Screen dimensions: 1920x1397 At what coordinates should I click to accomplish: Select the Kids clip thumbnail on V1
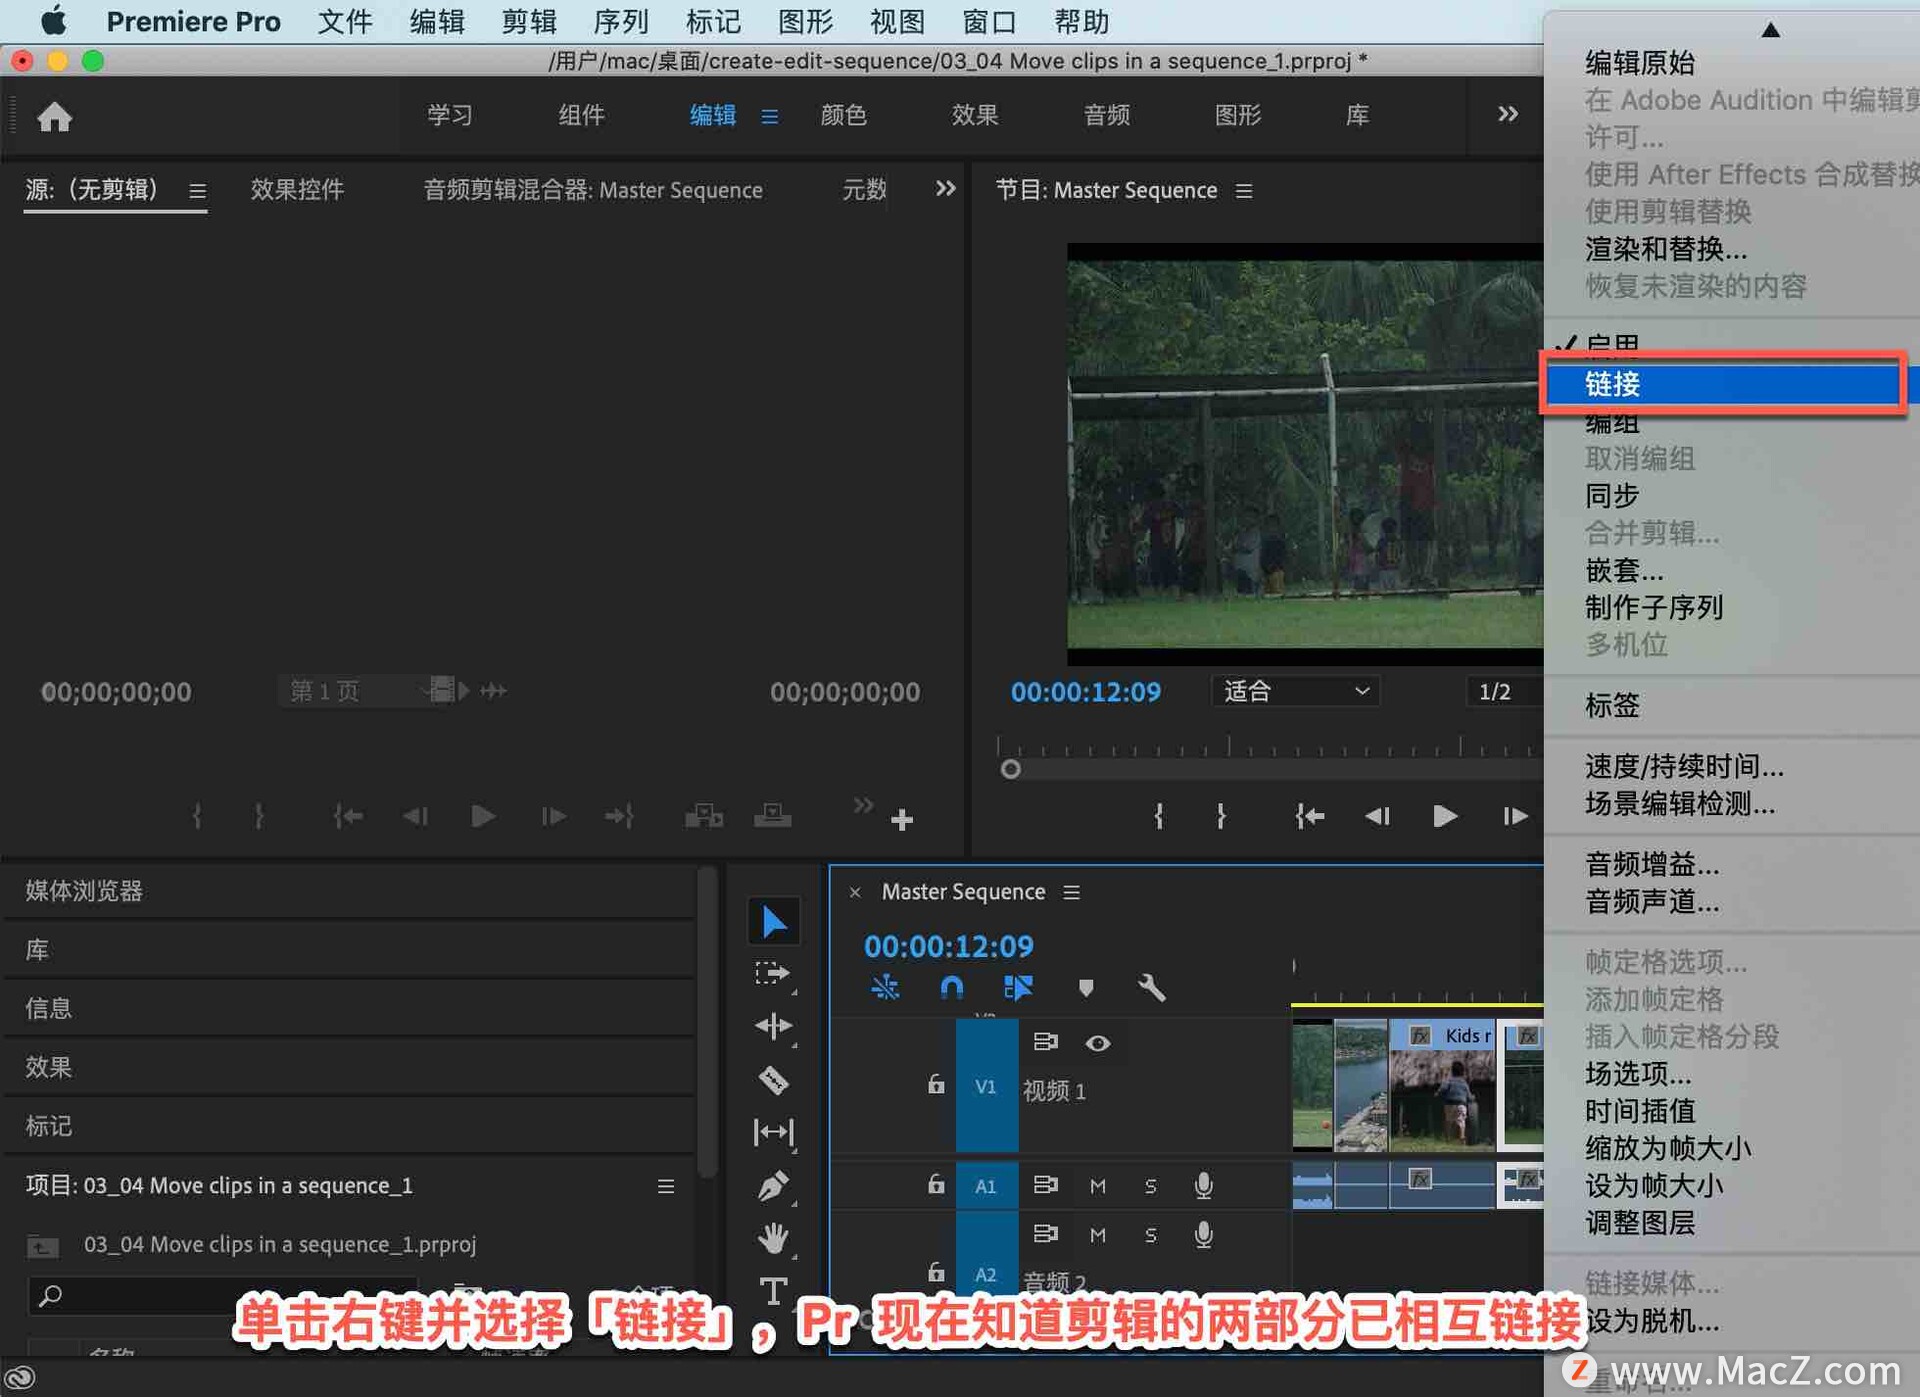(1441, 1087)
